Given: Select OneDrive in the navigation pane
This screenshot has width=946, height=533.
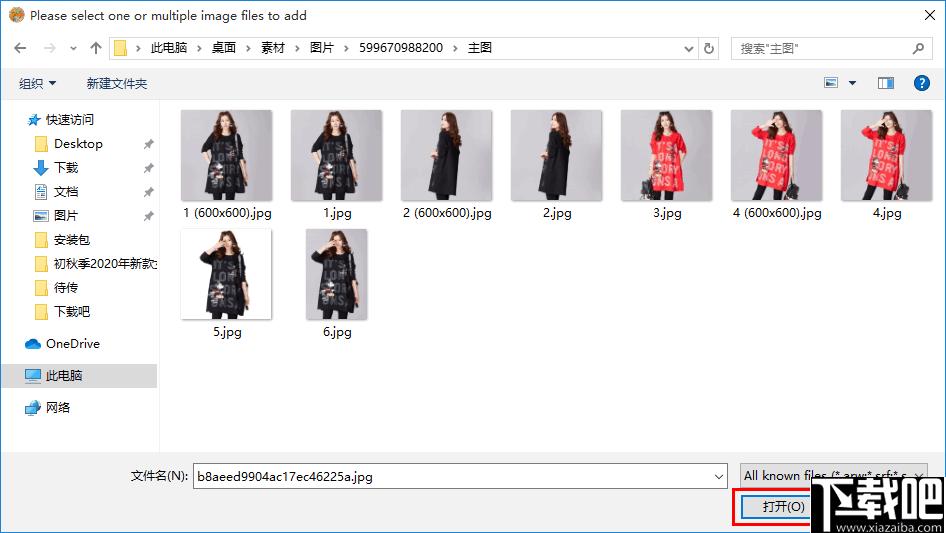Looking at the screenshot, I should coord(73,343).
